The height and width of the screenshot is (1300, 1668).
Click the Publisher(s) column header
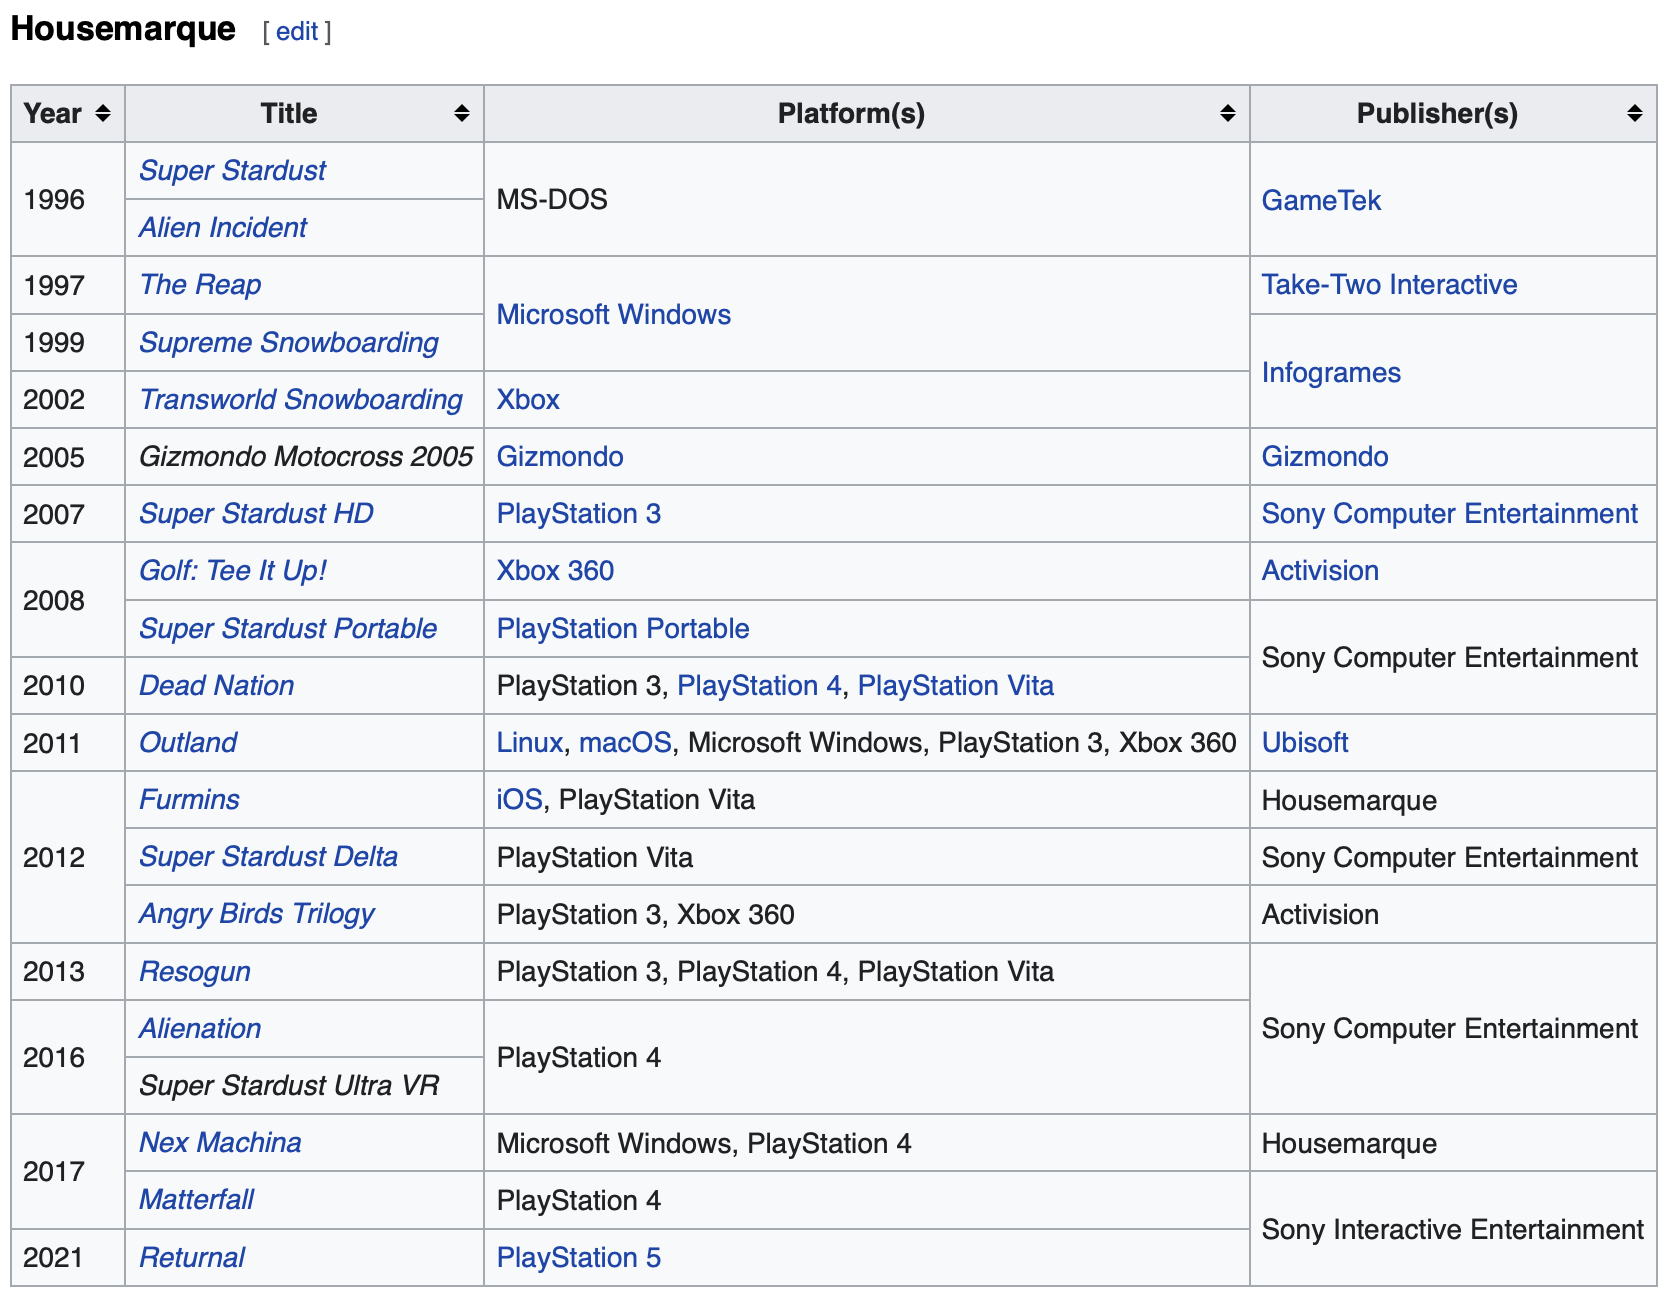pos(1453,113)
